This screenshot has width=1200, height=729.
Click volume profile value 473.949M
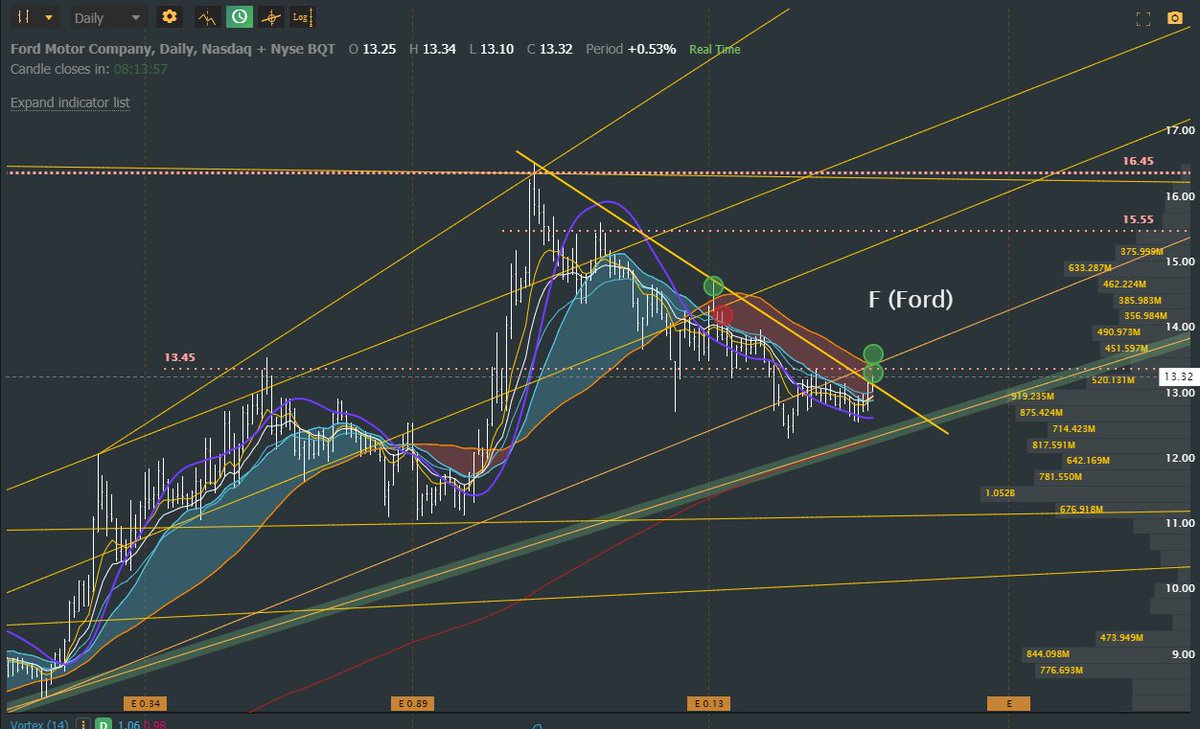pyautogui.click(x=1121, y=638)
